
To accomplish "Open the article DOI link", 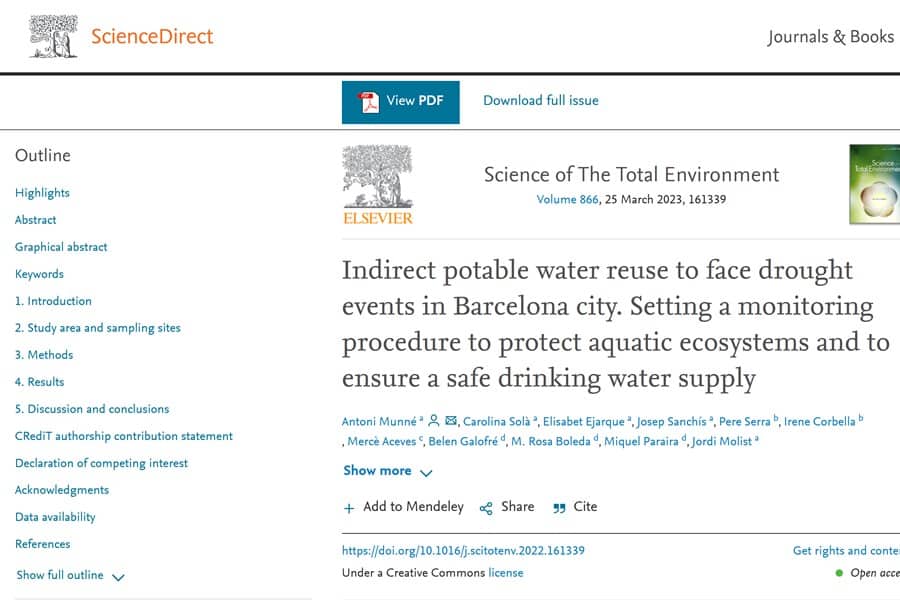I will (463, 550).
